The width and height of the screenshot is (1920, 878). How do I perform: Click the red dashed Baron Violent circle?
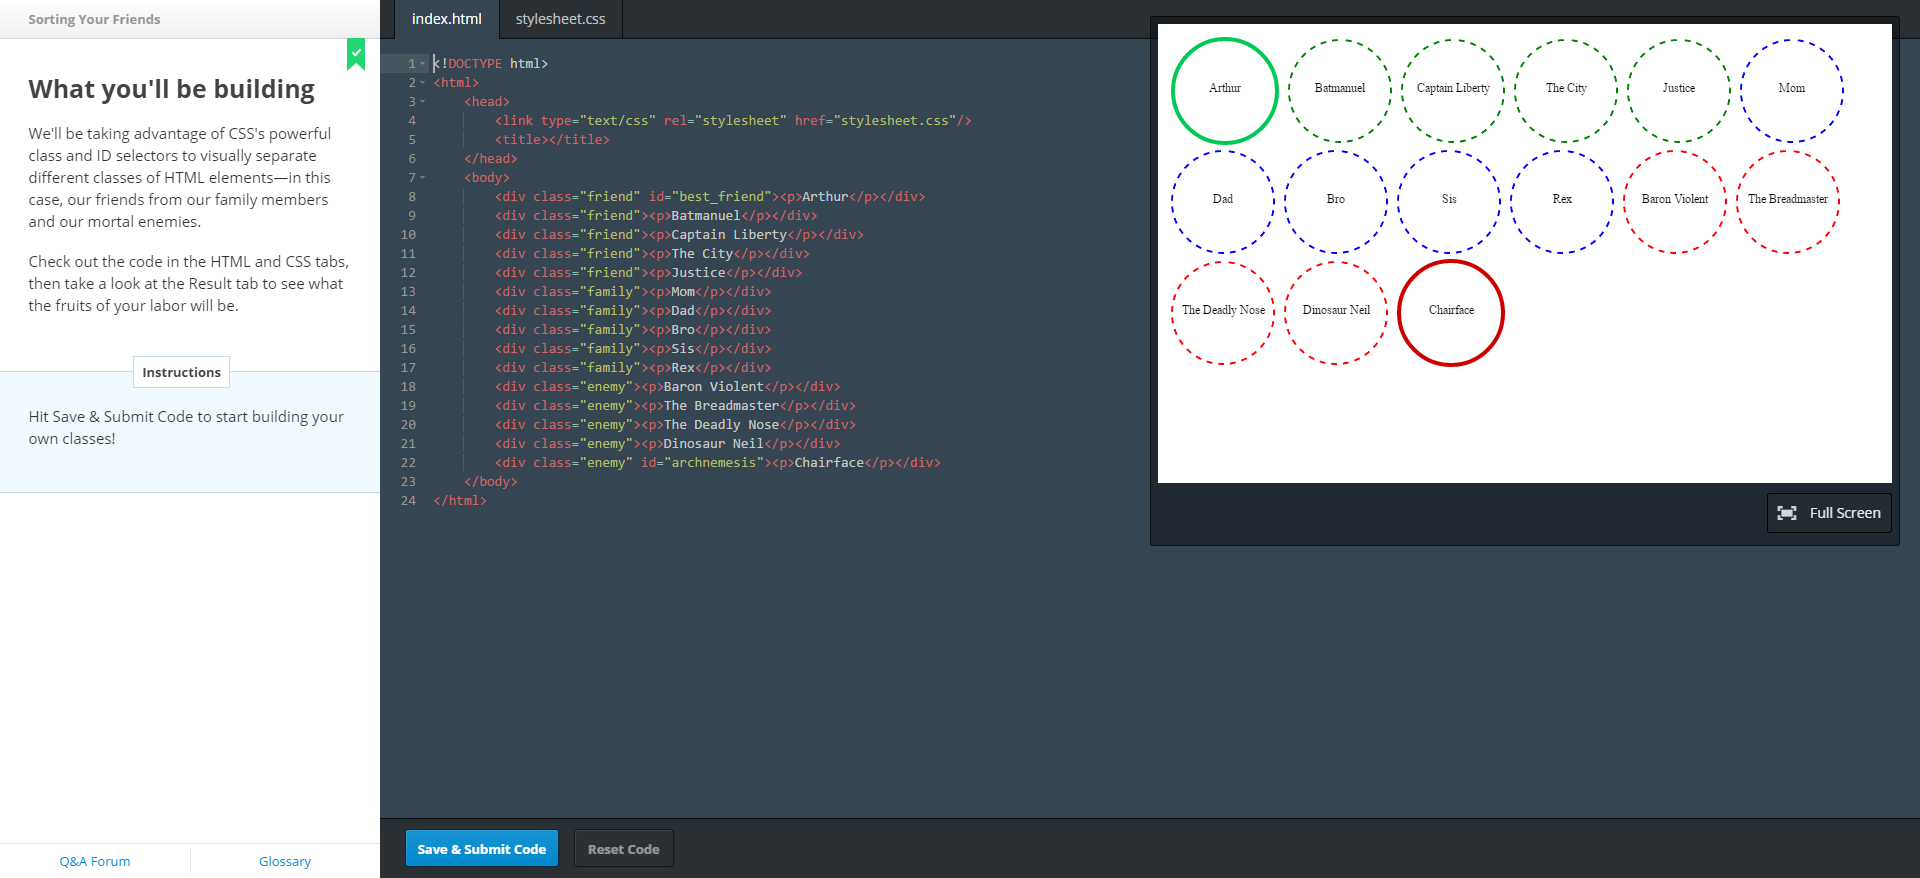(1674, 201)
